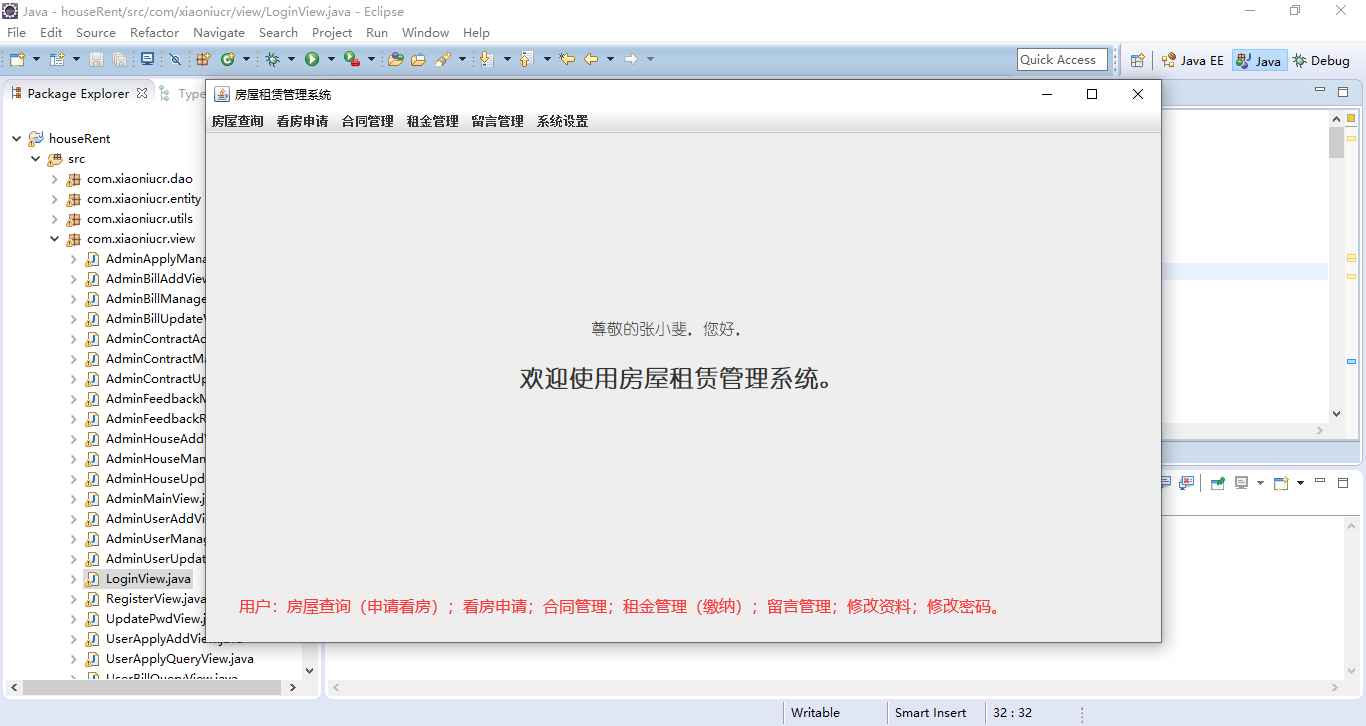Click the Save All toolbar icon
This screenshot has width=1366, height=726.
[119, 59]
